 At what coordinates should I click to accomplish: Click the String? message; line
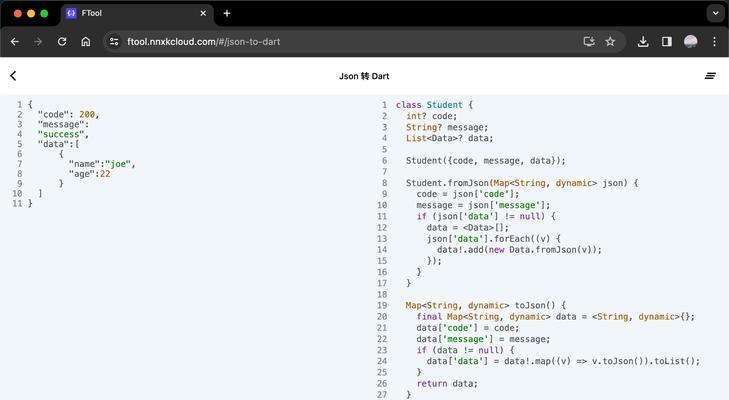[x=447, y=127]
